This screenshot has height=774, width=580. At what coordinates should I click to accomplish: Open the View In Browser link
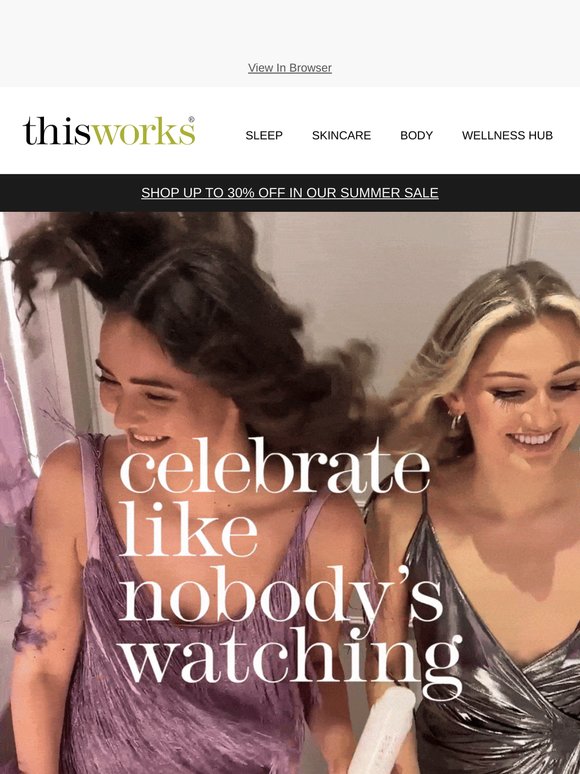click(290, 68)
